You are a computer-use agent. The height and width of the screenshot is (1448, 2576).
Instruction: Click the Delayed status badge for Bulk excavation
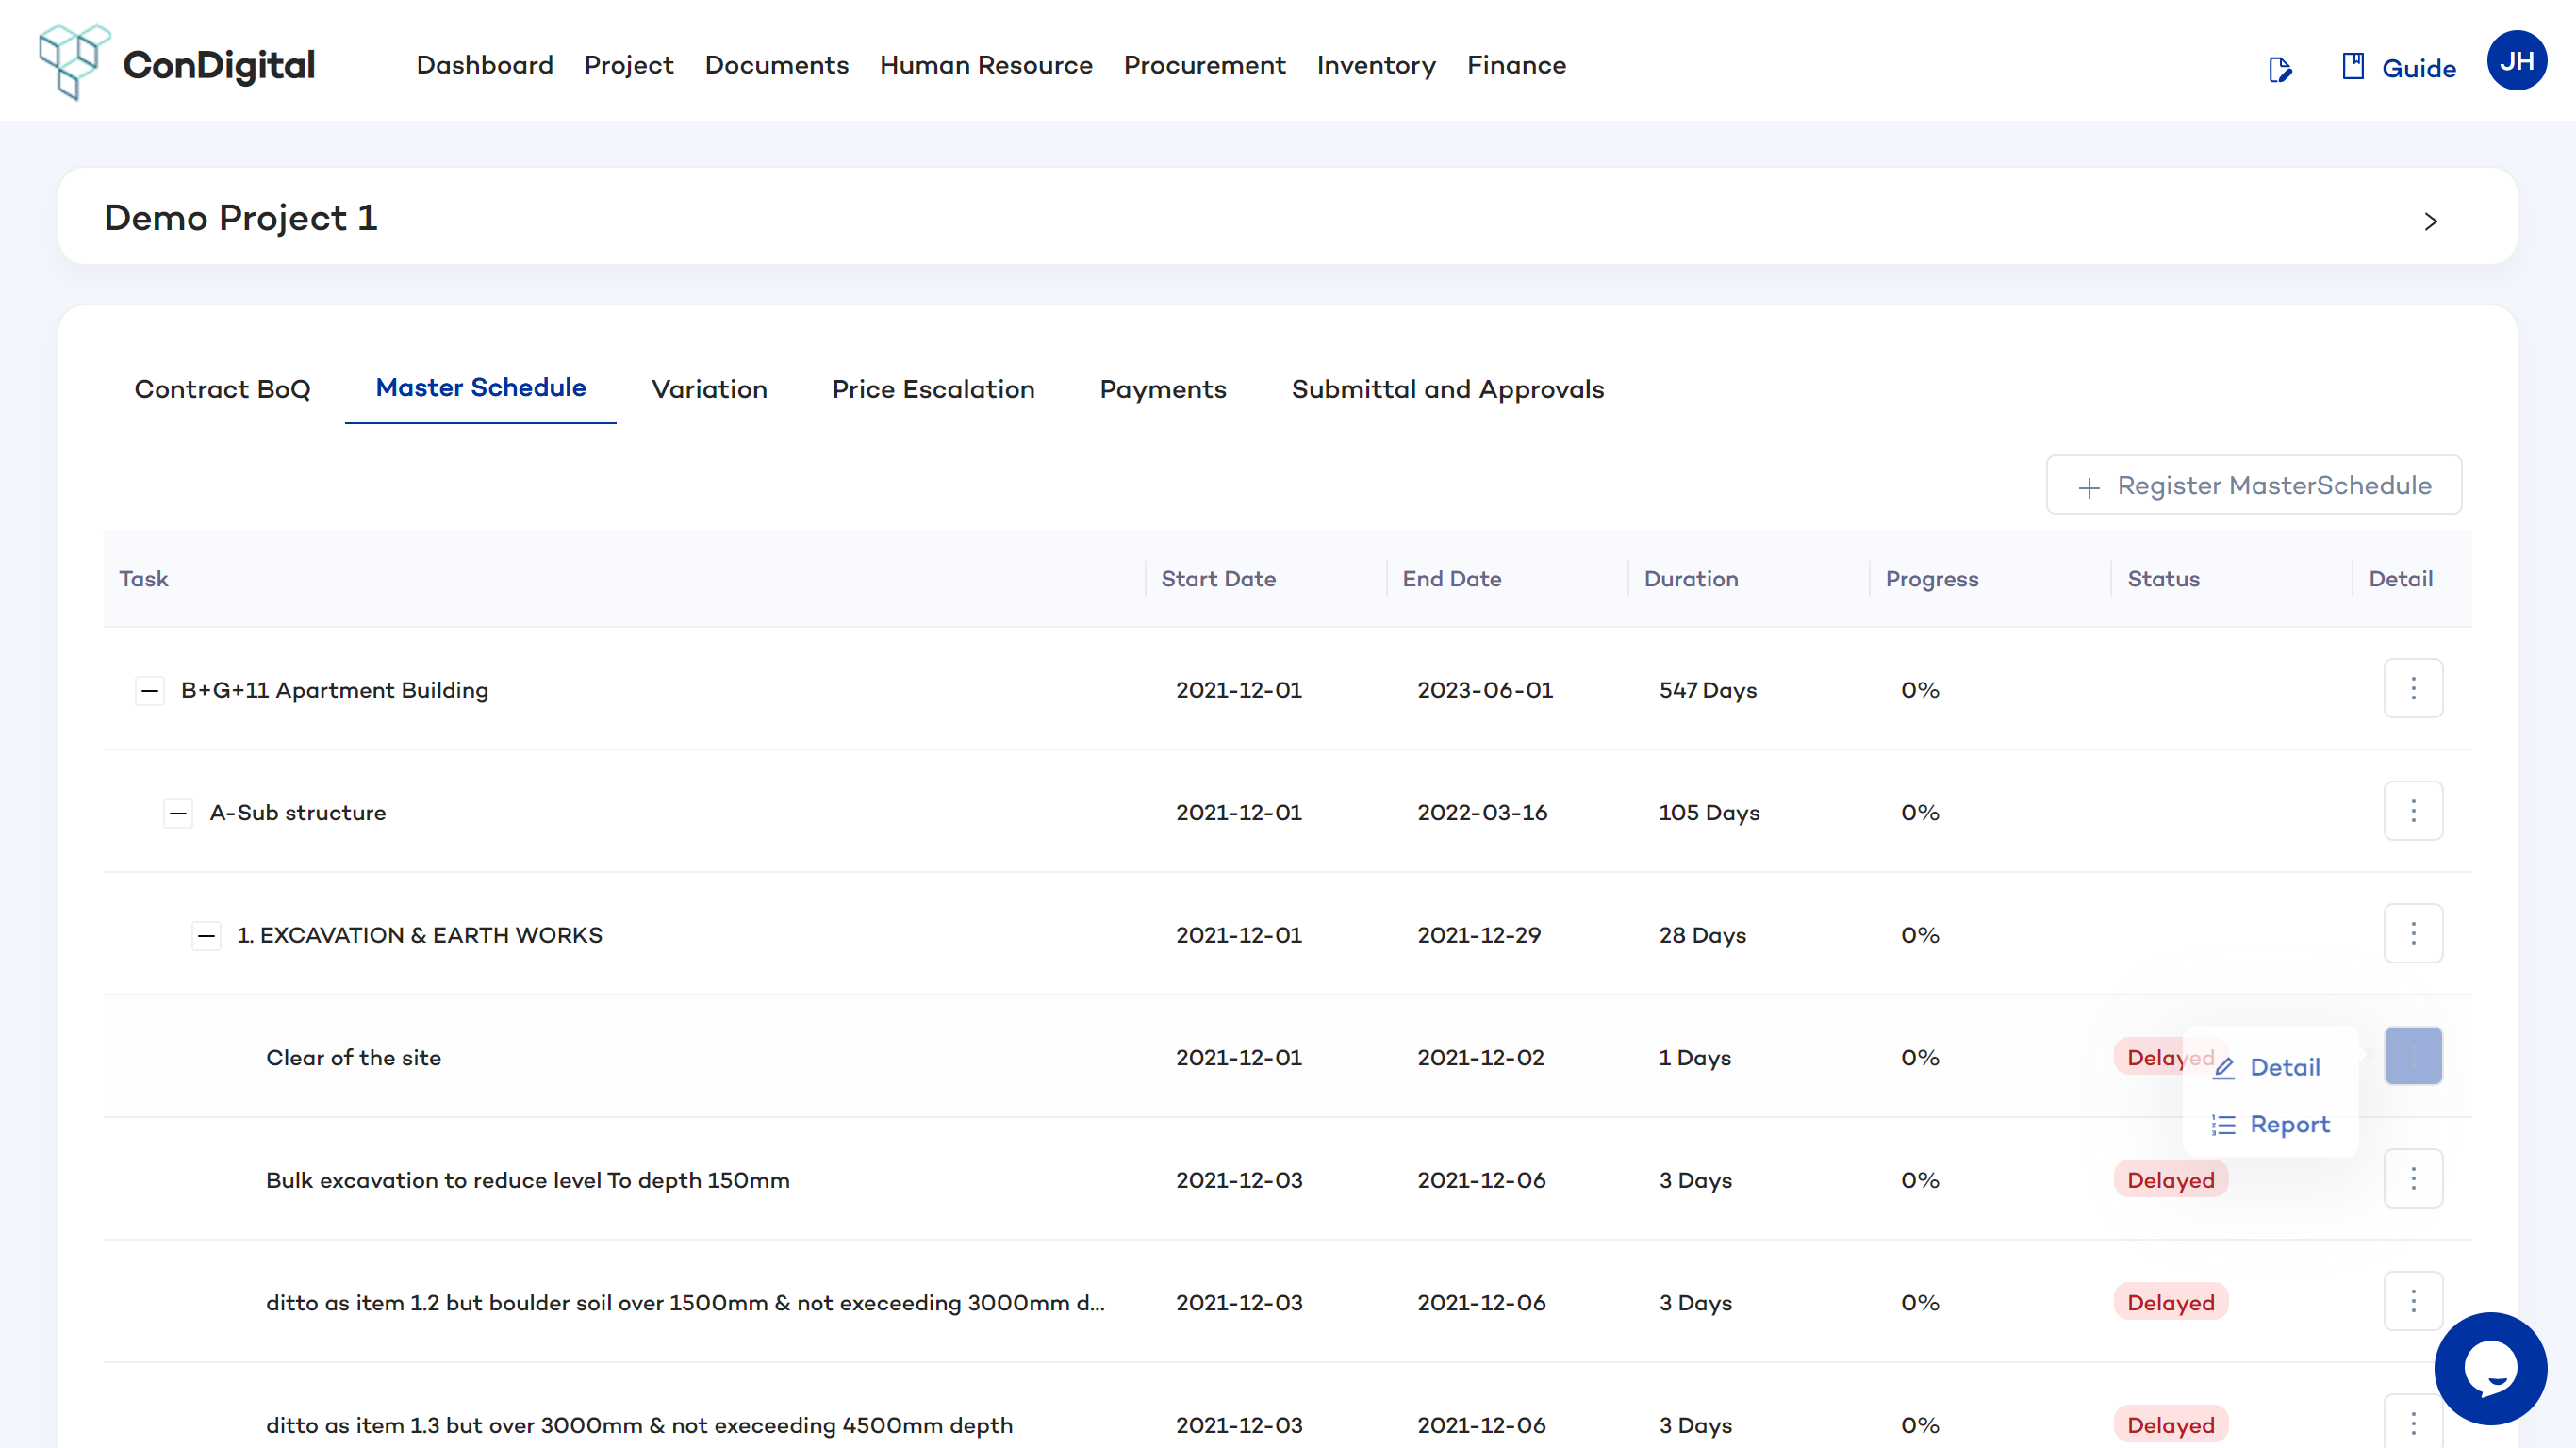coord(2170,1180)
